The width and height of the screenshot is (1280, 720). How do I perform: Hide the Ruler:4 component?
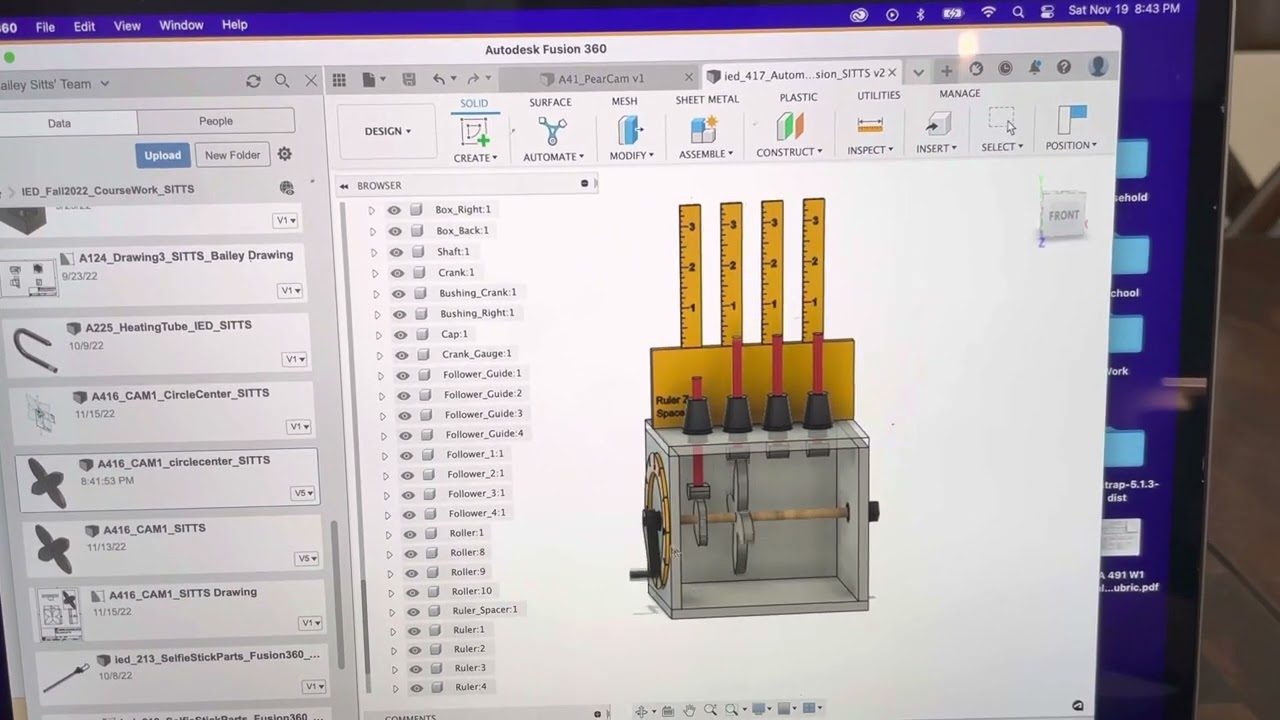tap(416, 688)
